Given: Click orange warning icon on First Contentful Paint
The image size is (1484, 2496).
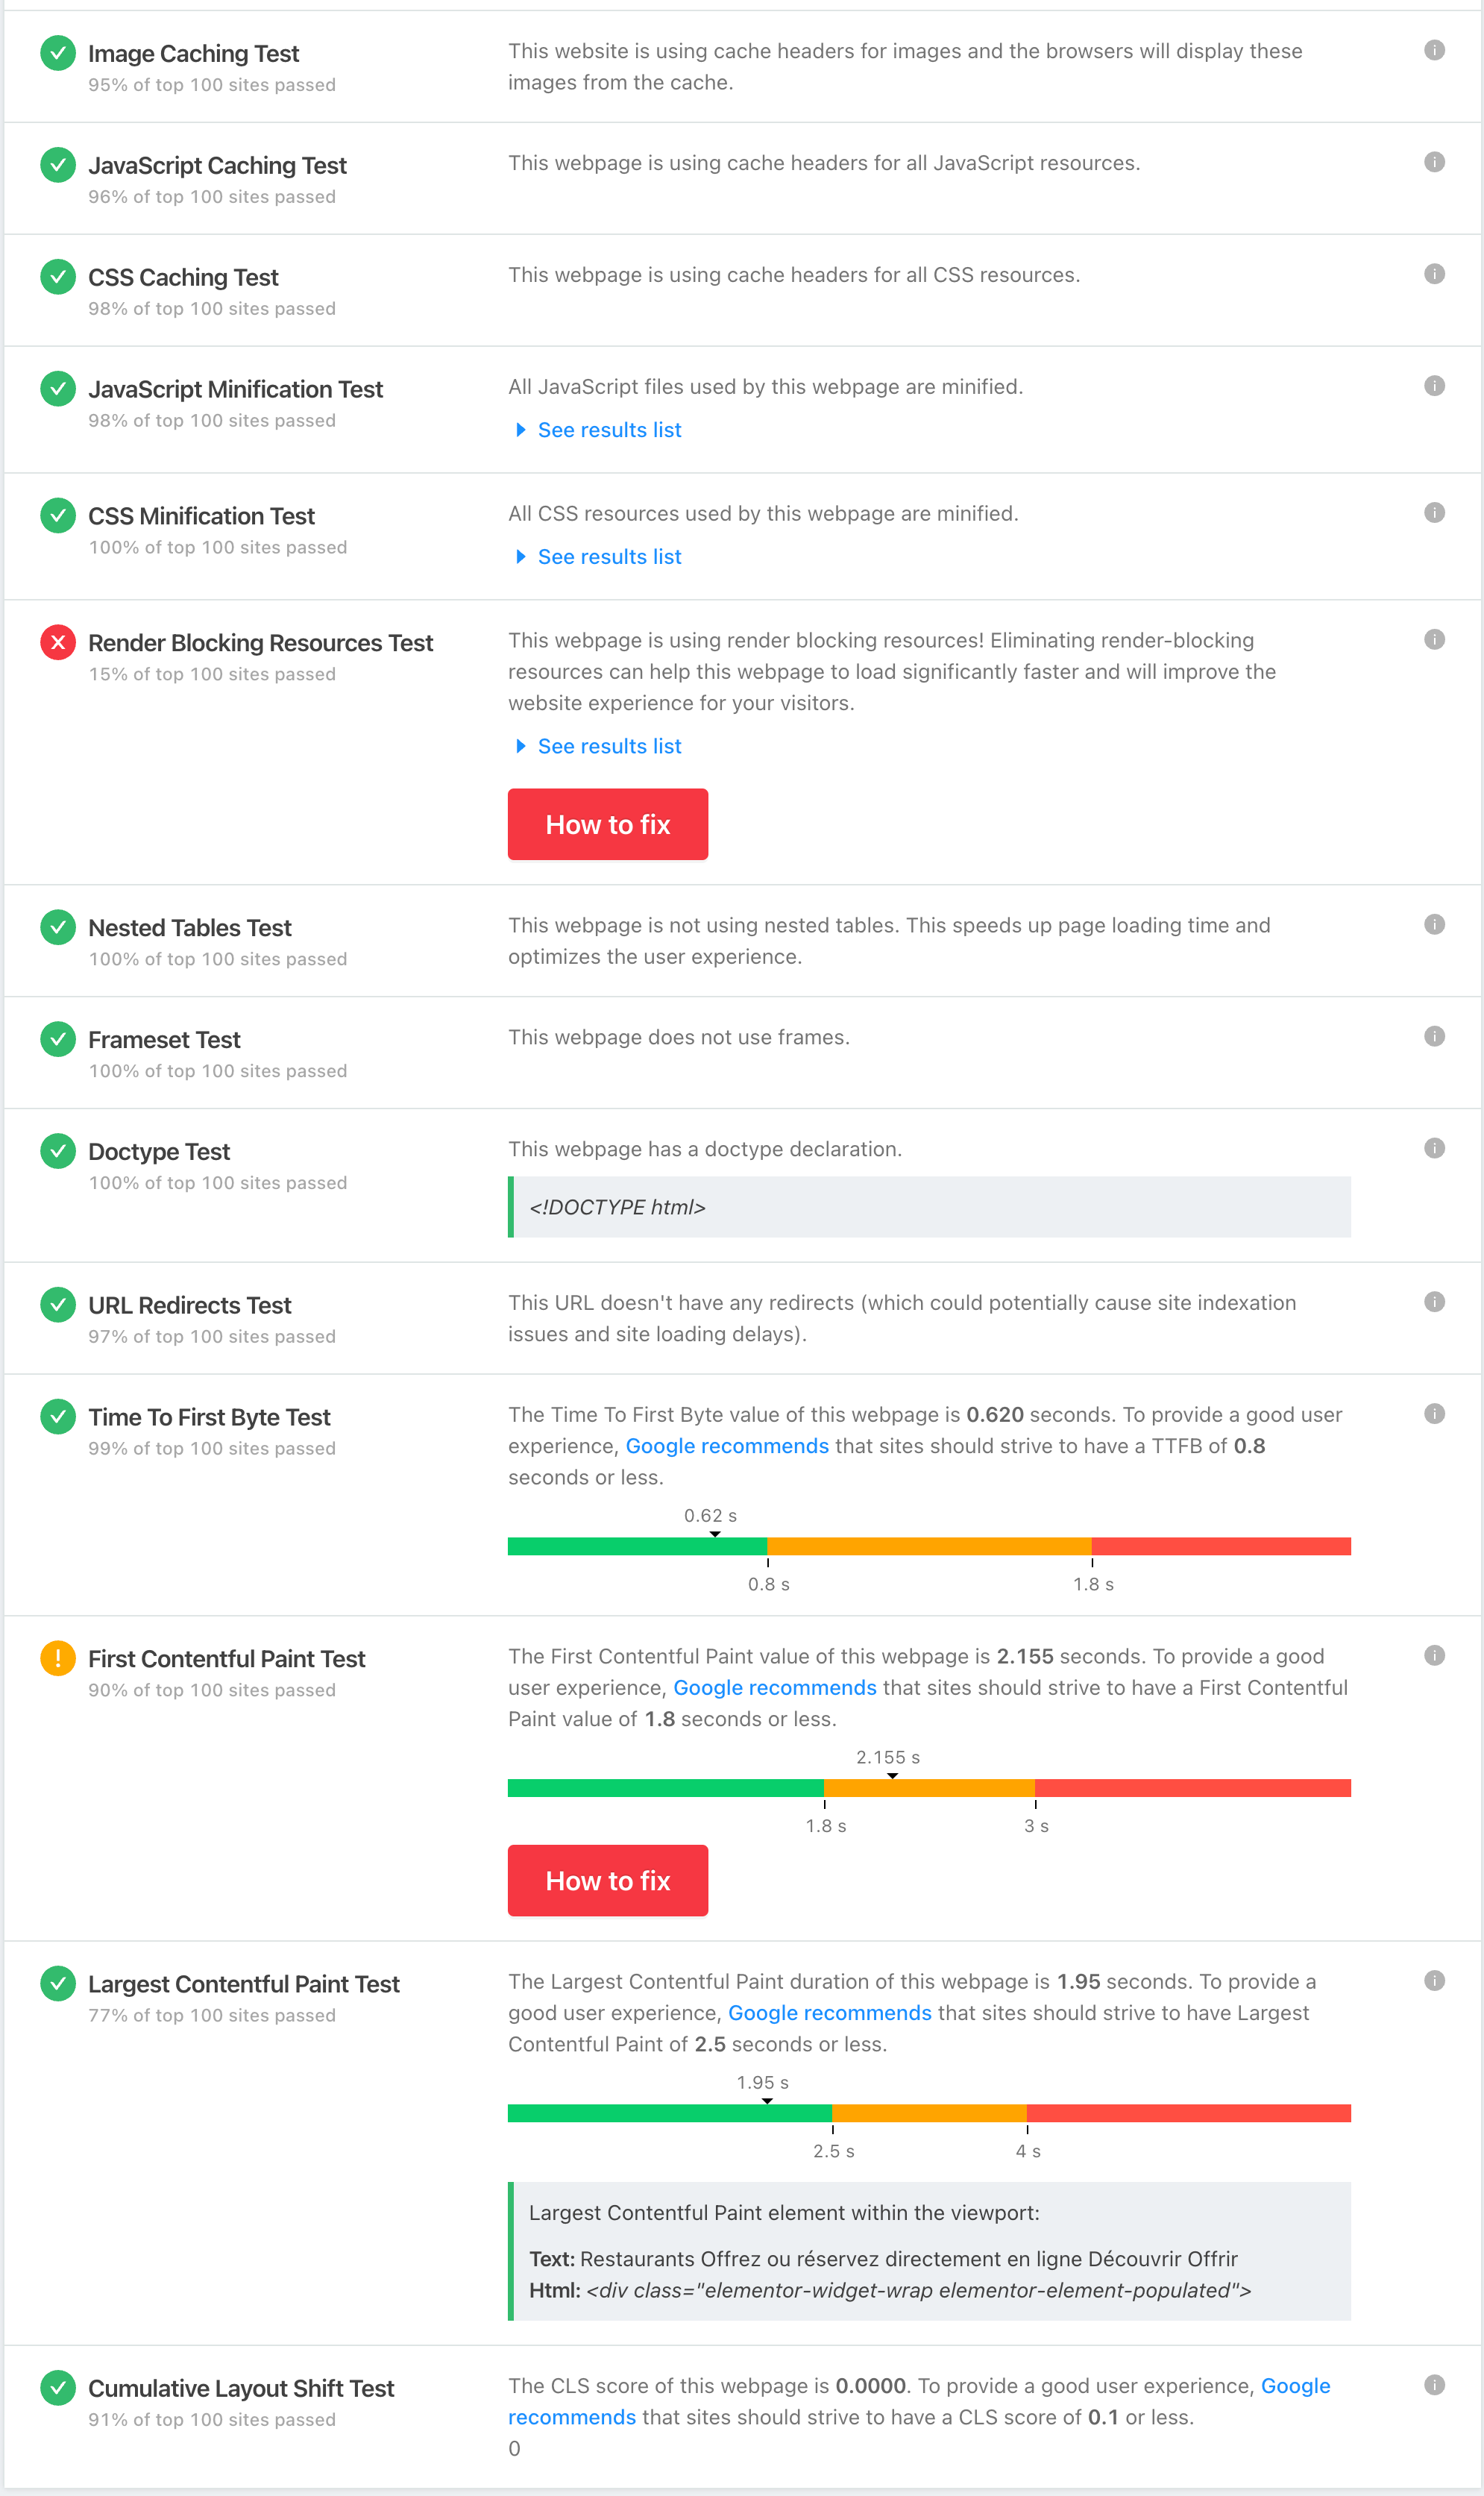Looking at the screenshot, I should coord(58,1658).
